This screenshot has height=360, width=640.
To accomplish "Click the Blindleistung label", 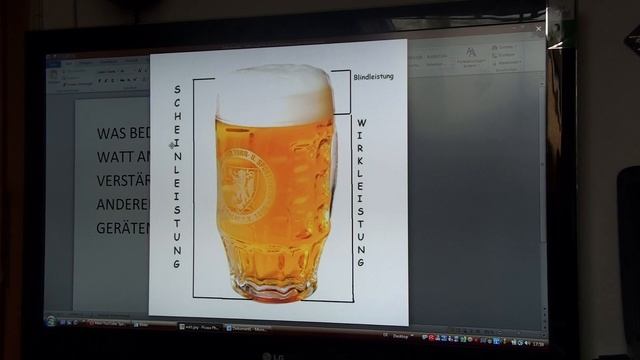I will [373, 76].
